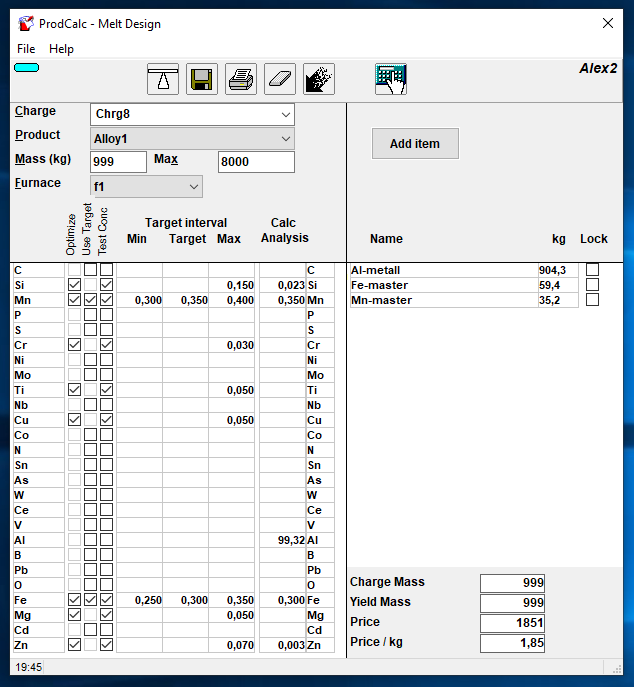Click the ProdCalc app icon in title bar

pos(26,24)
